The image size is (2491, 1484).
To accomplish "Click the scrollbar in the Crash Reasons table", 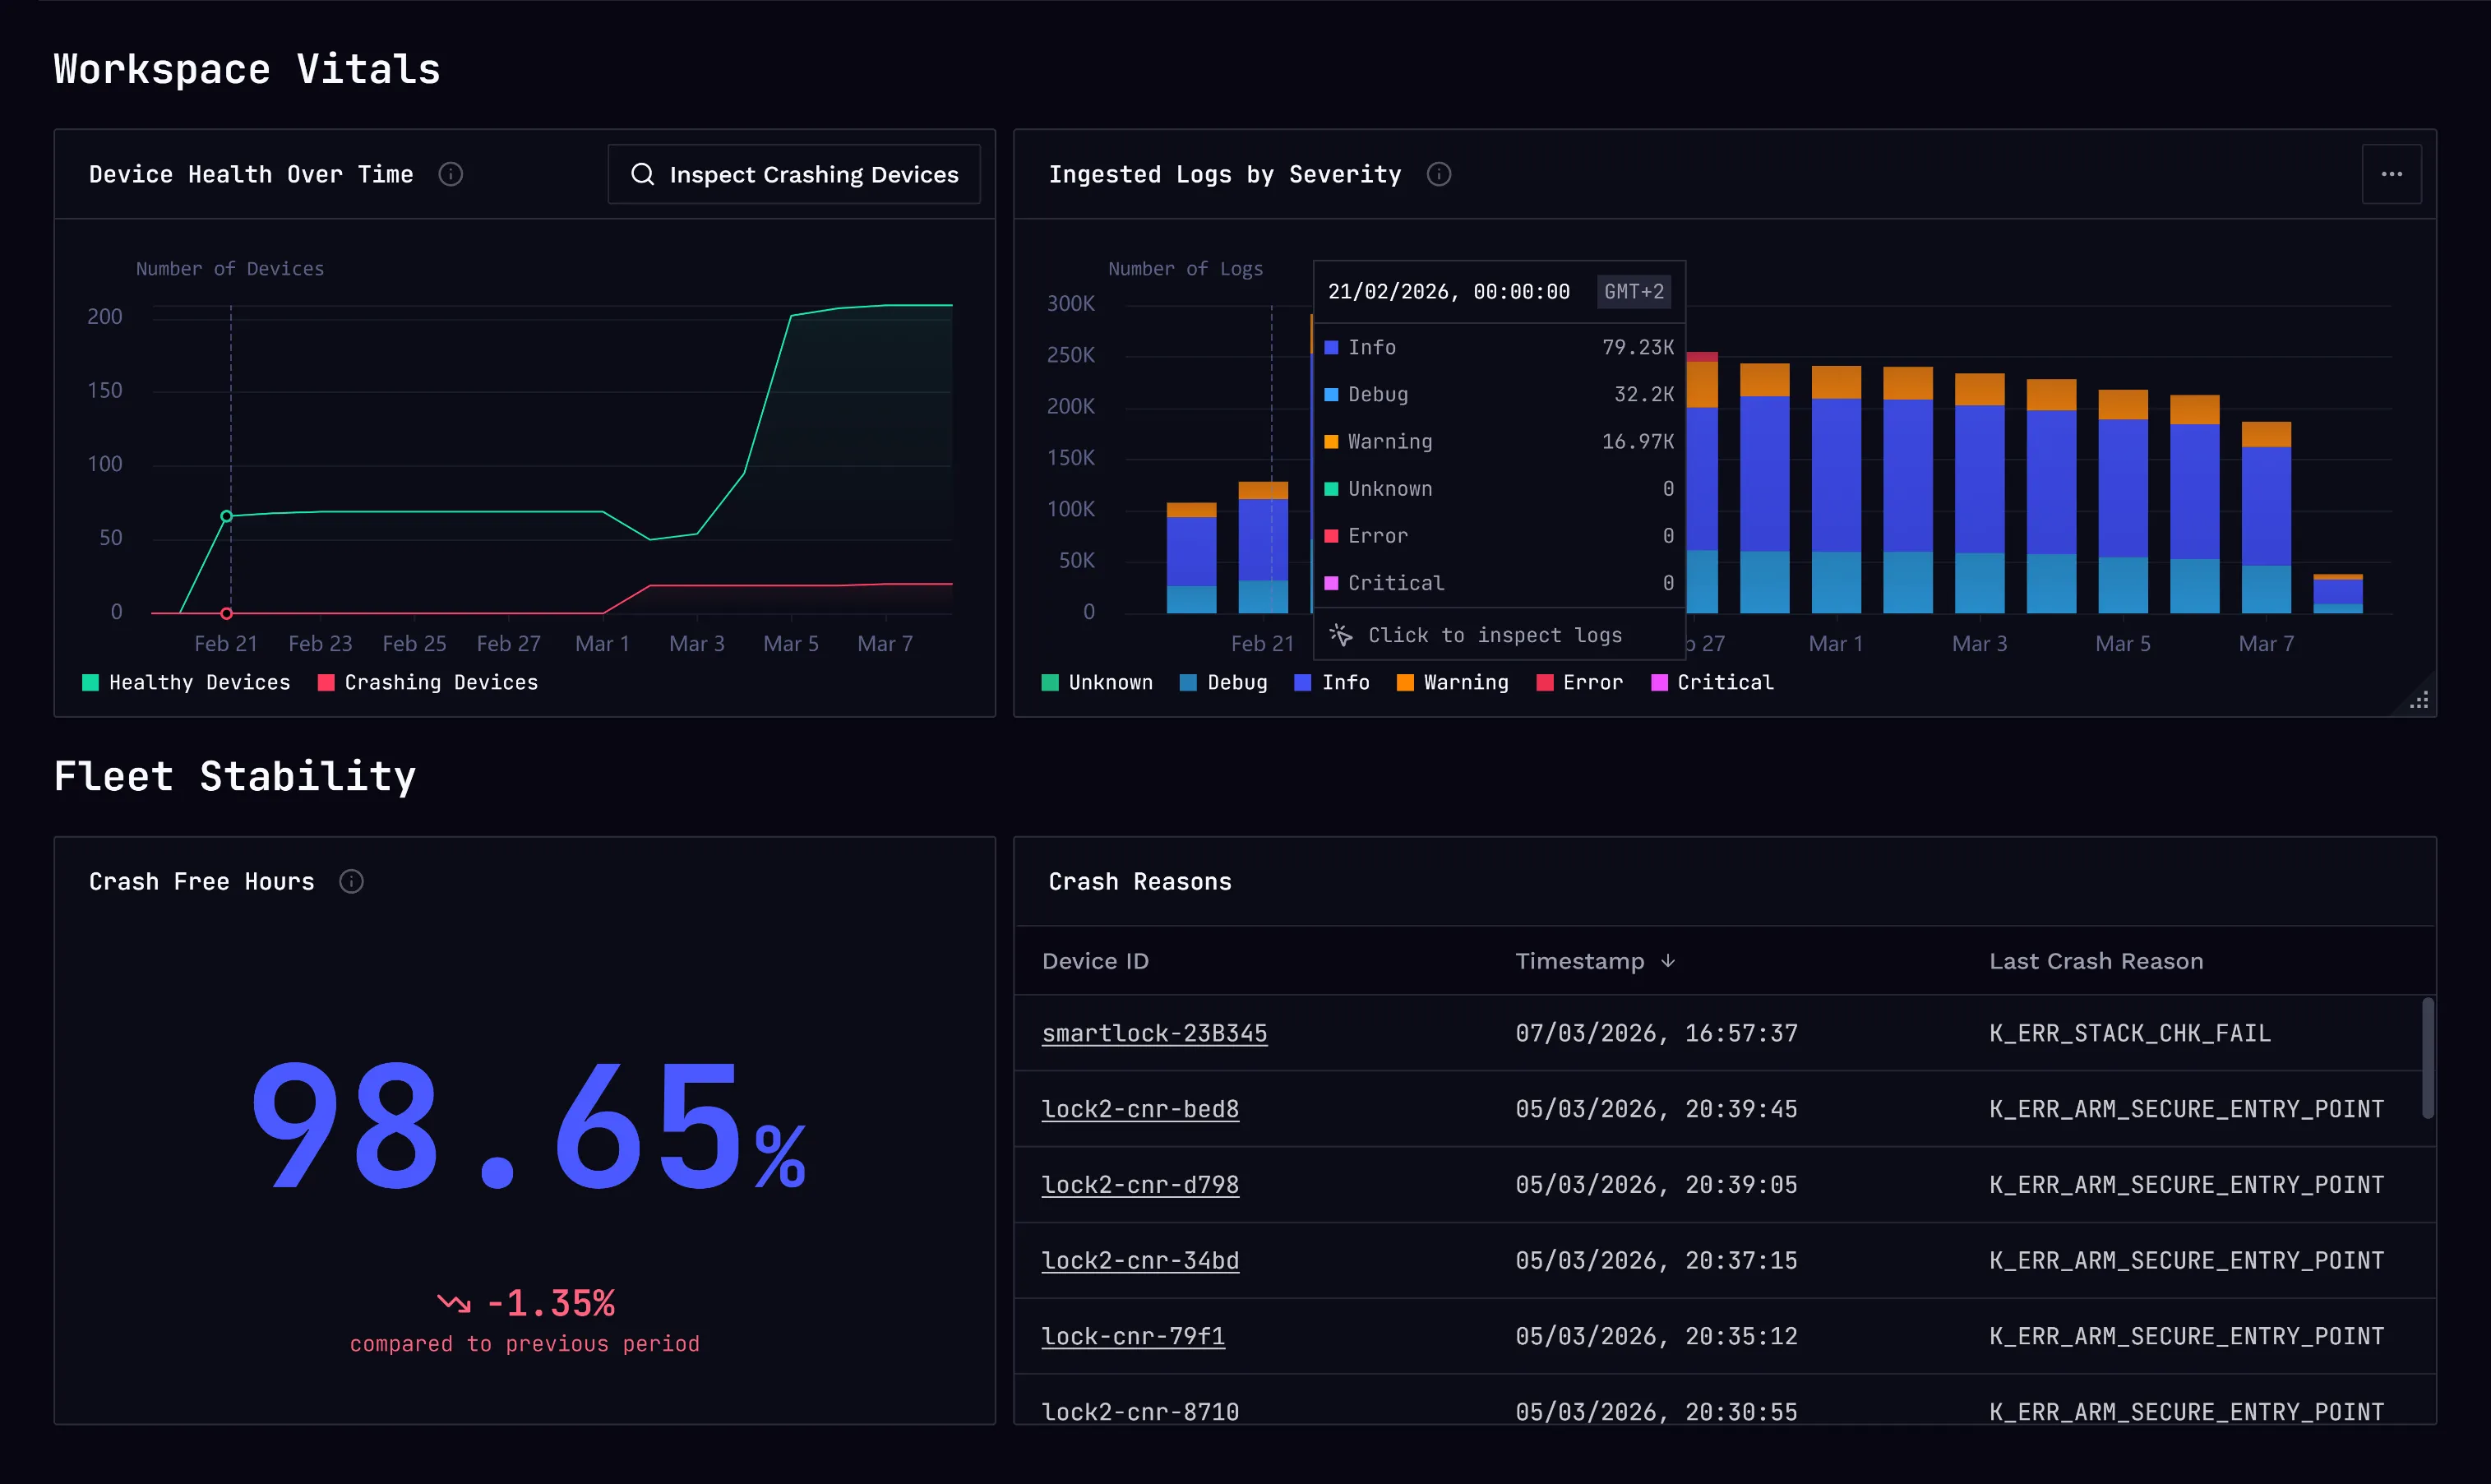I will tap(2428, 1060).
